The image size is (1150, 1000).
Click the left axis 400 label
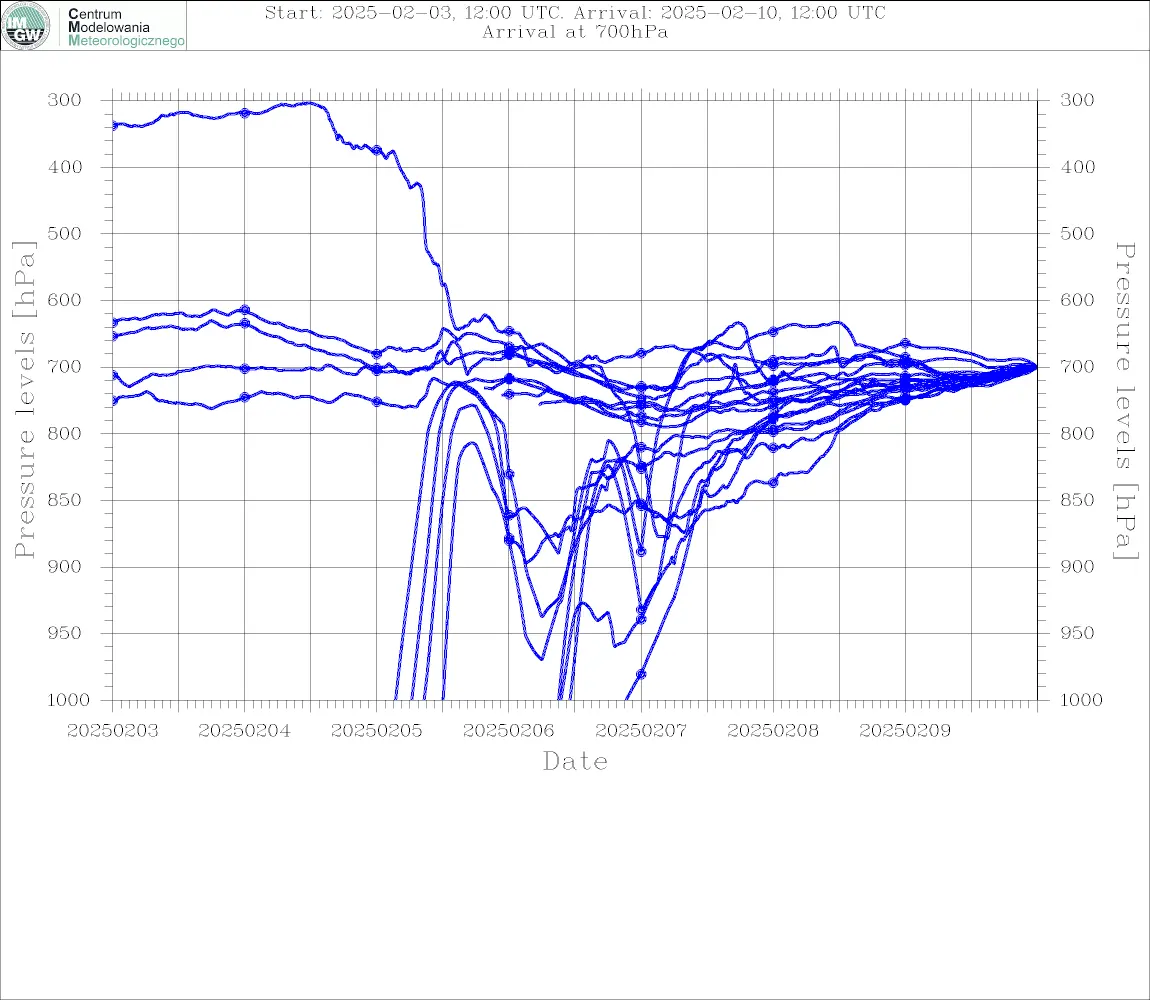(65, 167)
